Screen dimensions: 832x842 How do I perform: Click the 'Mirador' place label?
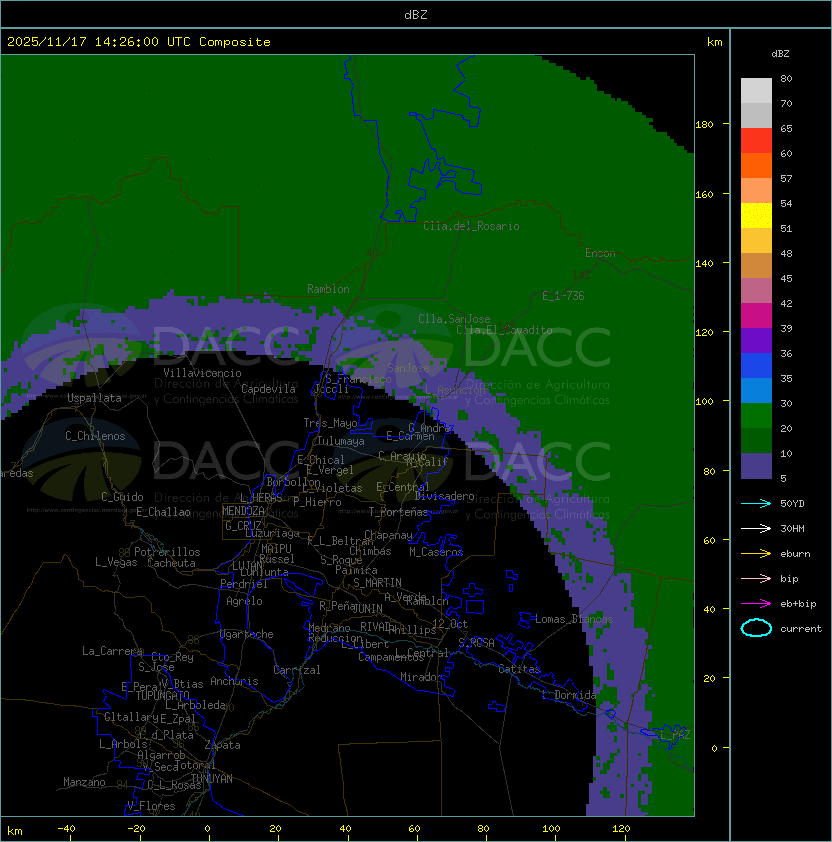[x=422, y=677]
